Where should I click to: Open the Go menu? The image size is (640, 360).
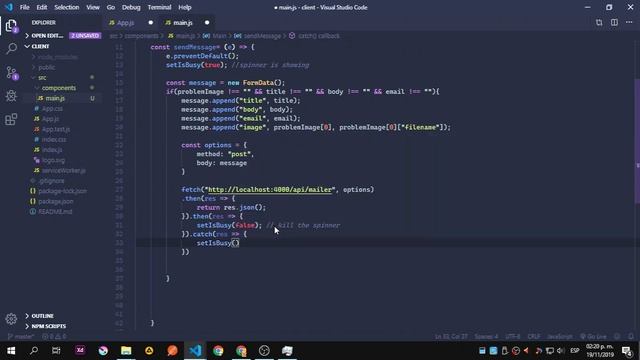[111, 7]
